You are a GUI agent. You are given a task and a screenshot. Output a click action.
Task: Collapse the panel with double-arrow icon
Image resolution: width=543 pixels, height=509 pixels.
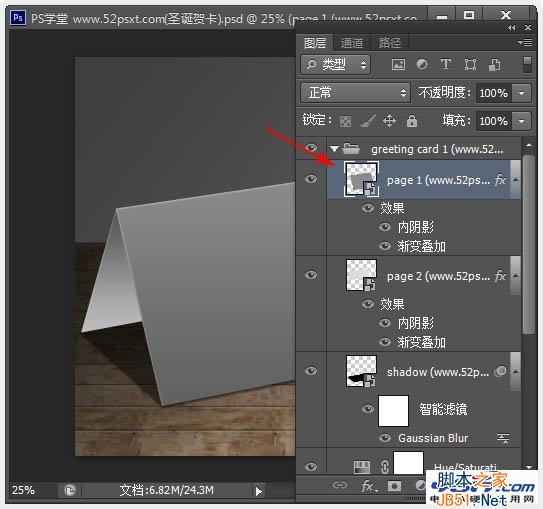pyautogui.click(x=511, y=27)
